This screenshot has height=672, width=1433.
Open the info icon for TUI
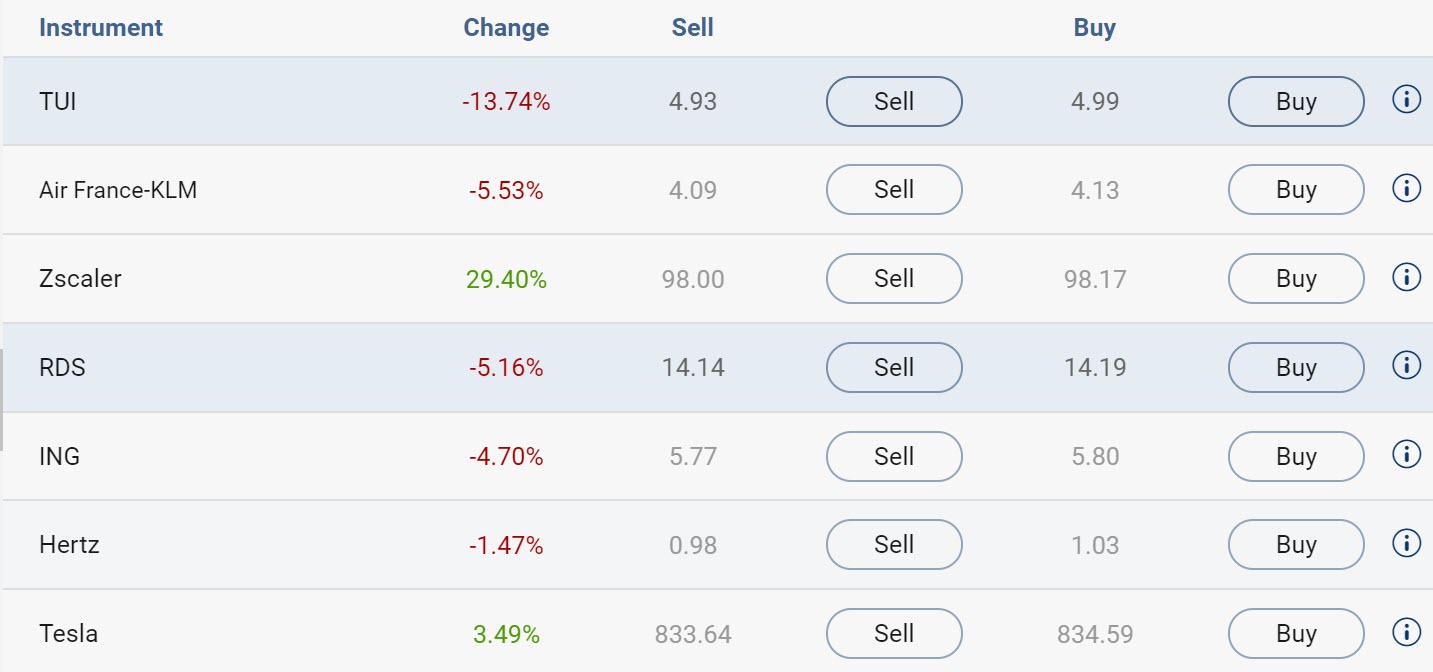[x=1406, y=99]
